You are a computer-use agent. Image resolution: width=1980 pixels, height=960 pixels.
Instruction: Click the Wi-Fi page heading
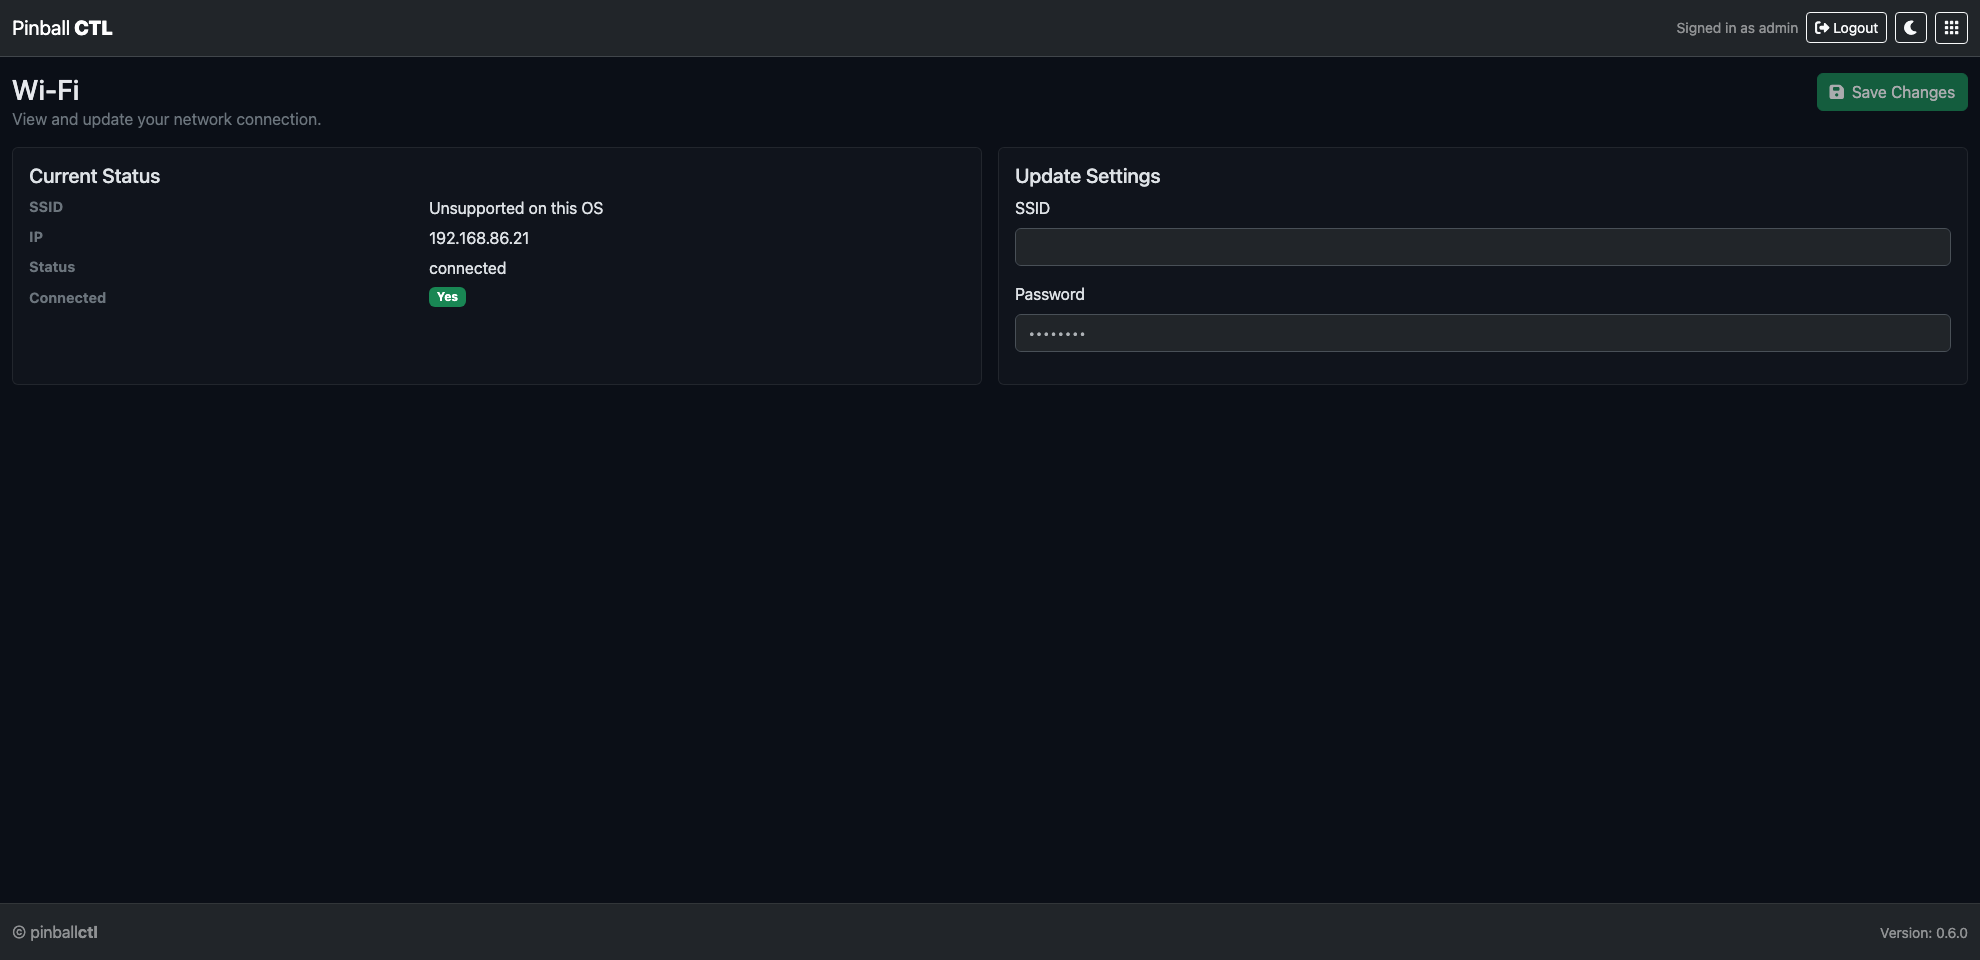[x=44, y=90]
